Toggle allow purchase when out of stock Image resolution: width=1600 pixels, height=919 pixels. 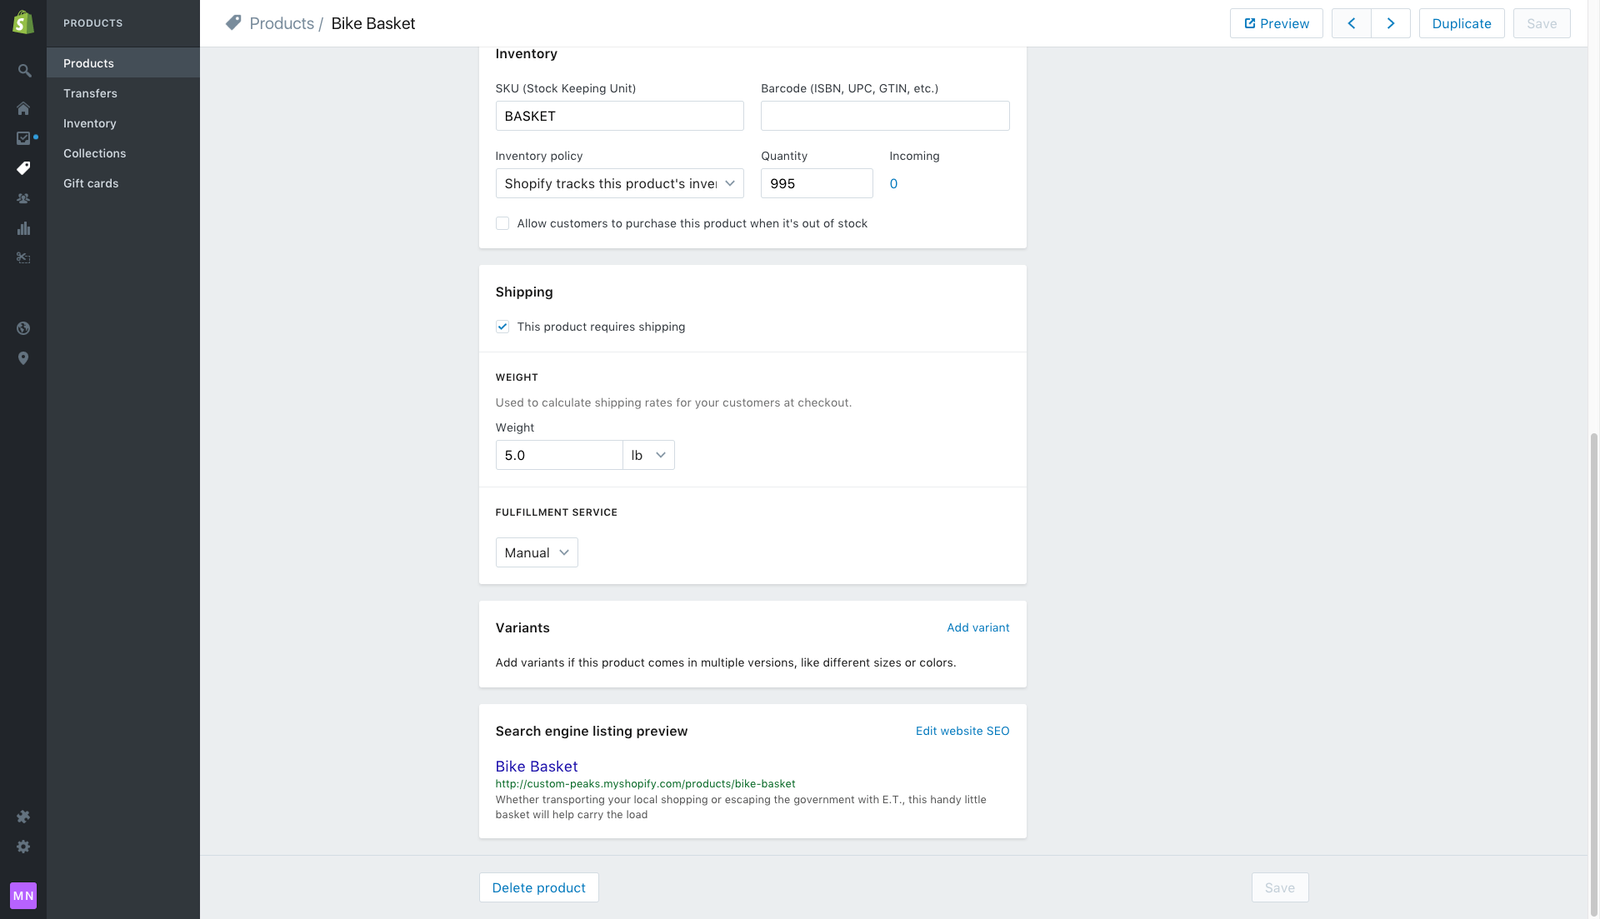502,223
